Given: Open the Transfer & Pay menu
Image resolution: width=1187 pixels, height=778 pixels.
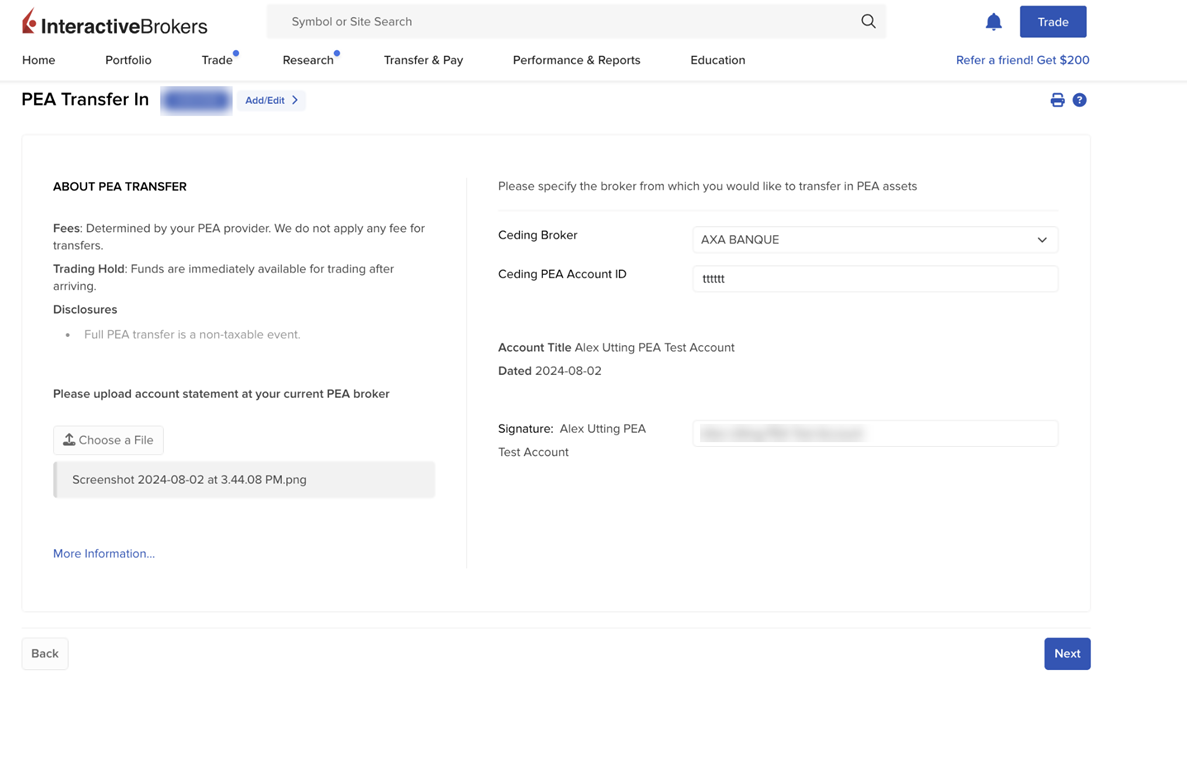Looking at the screenshot, I should click(423, 60).
